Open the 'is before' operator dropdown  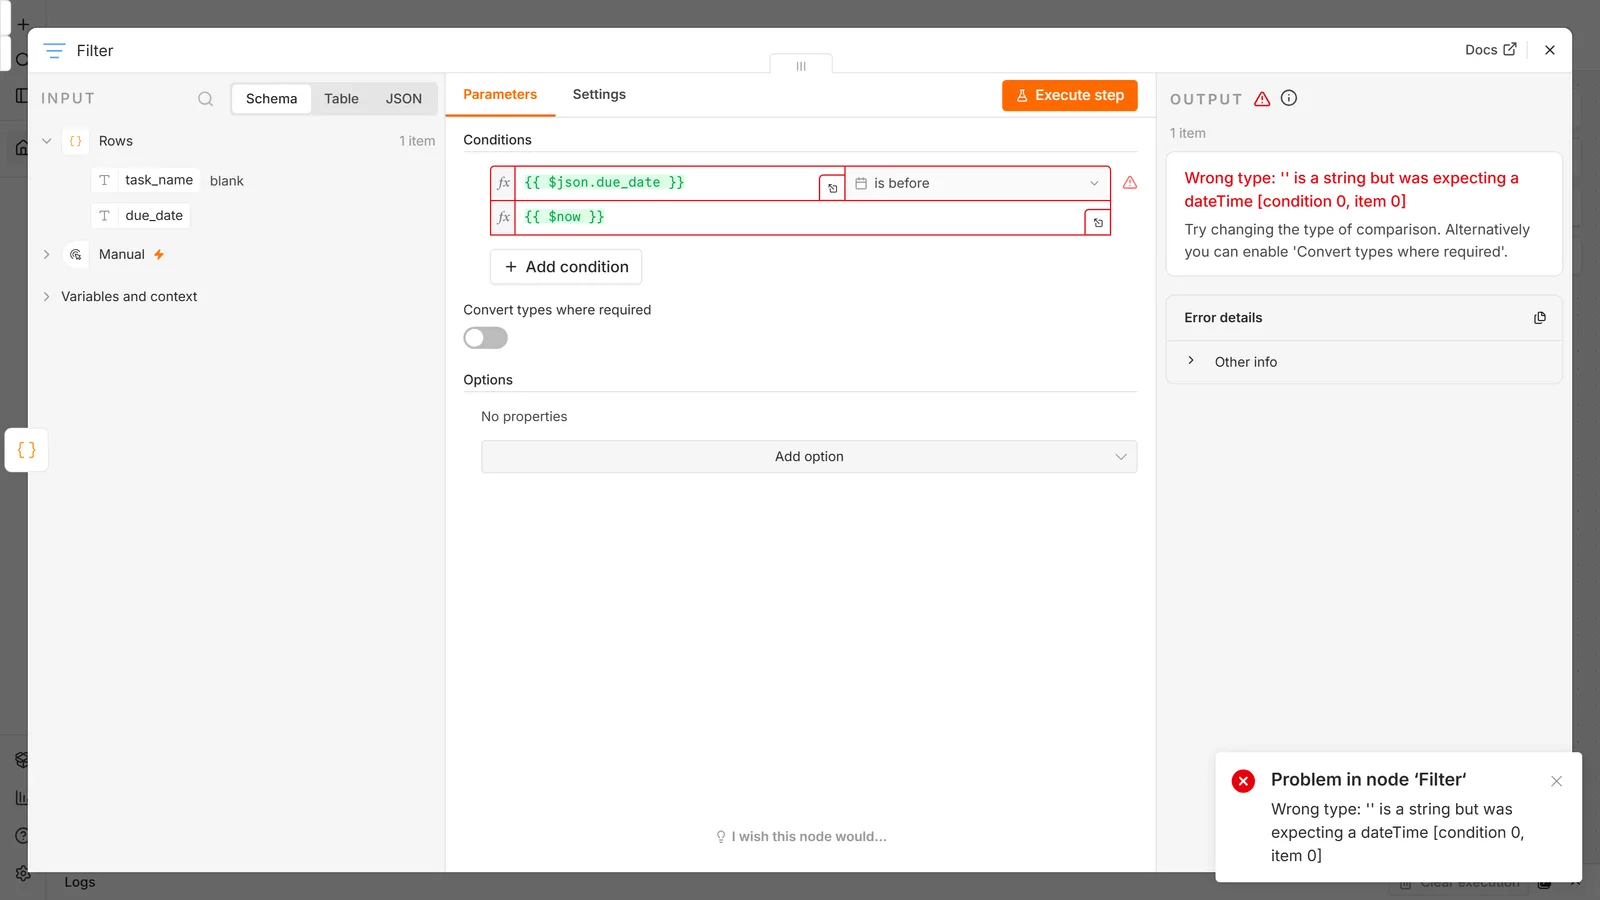(x=977, y=183)
